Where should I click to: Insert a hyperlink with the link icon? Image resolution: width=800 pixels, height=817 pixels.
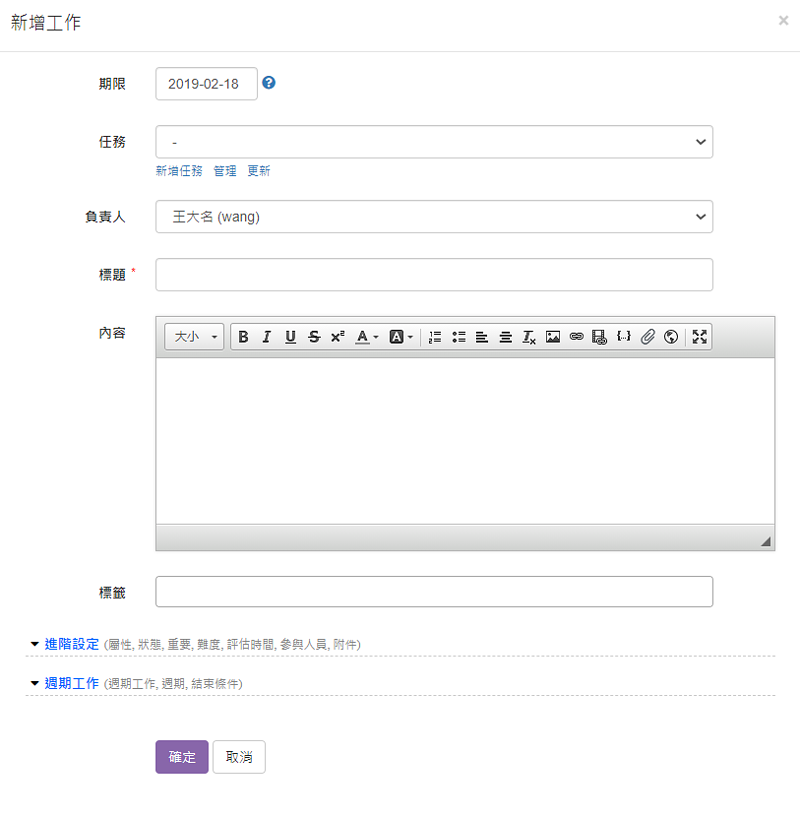(576, 337)
